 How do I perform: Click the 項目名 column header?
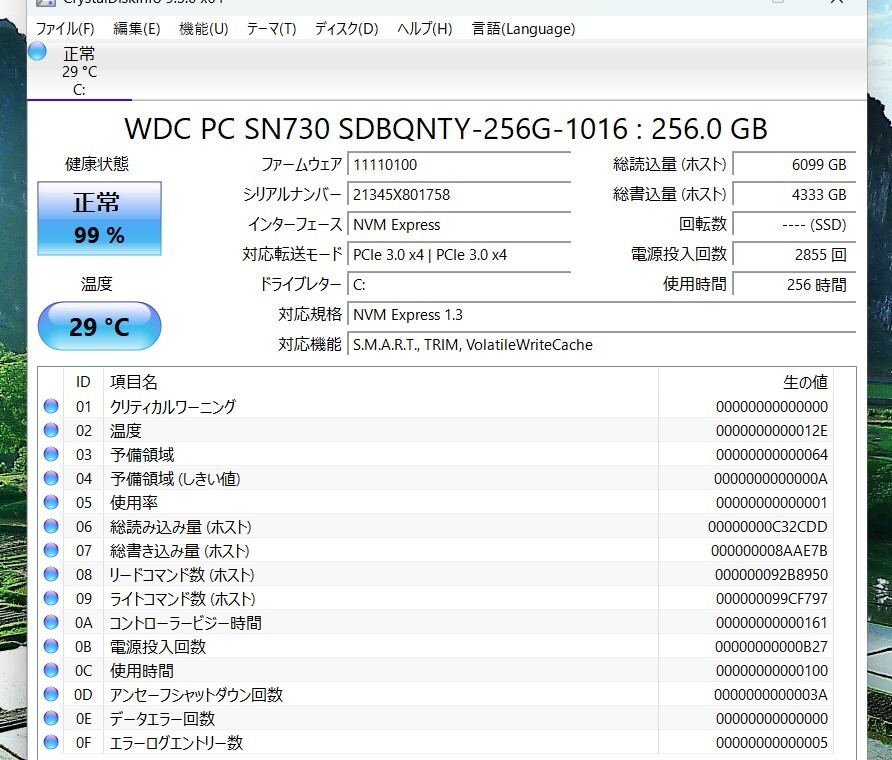[381, 382]
